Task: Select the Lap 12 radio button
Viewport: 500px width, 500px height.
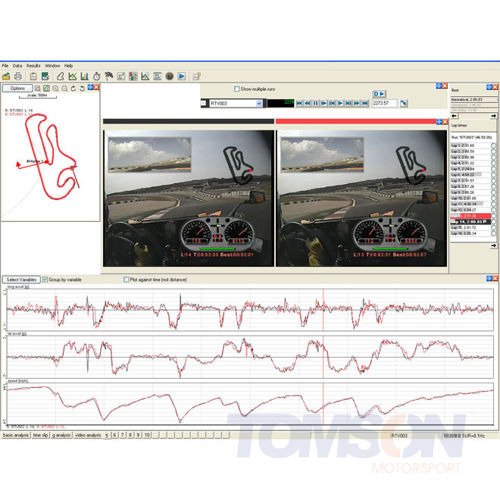Action: pos(493,210)
